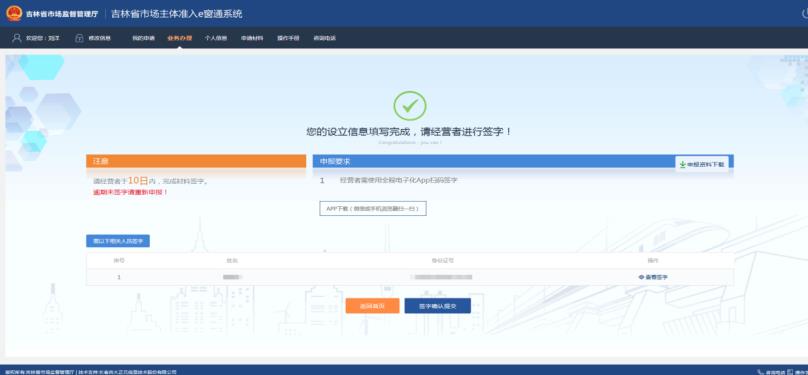This screenshot has width=808, height=375.
Task: Select the 业务办理 tab
Action: (179, 38)
